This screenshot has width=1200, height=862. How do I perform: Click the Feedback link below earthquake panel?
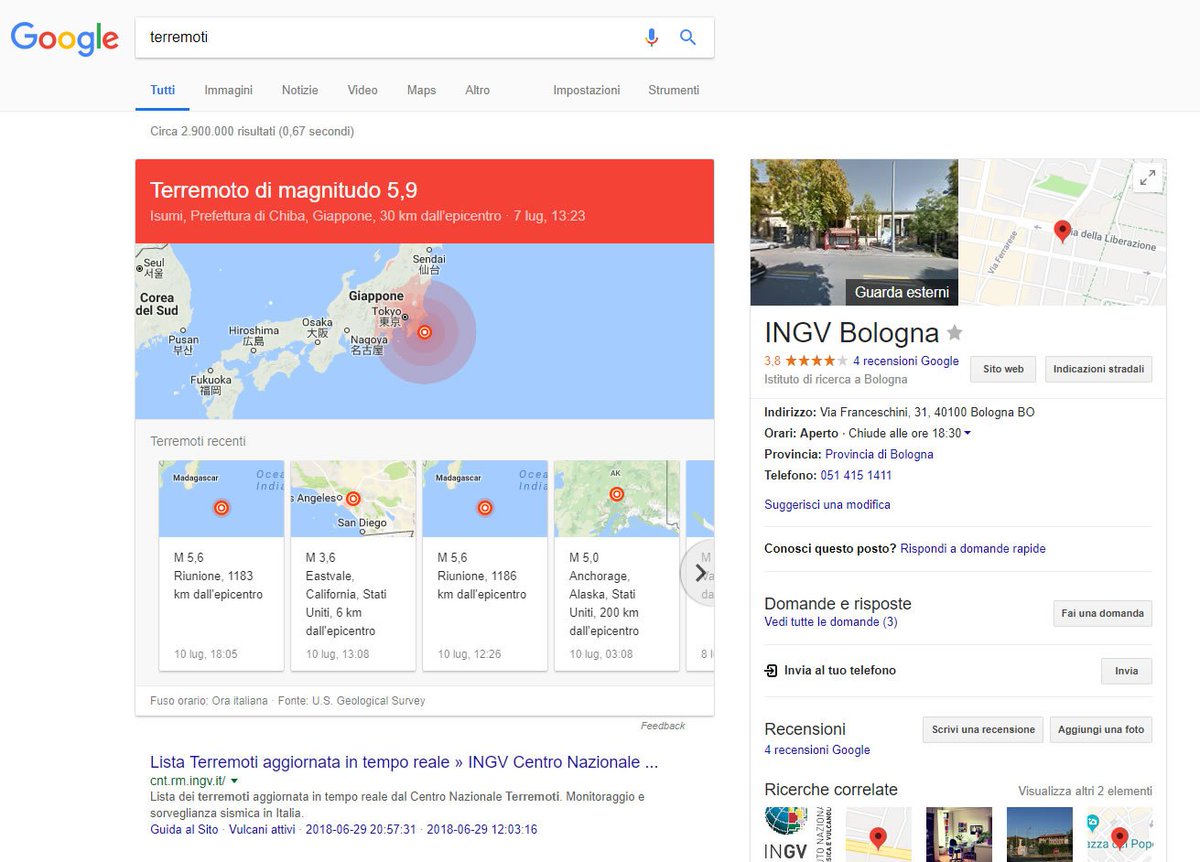pos(663,726)
